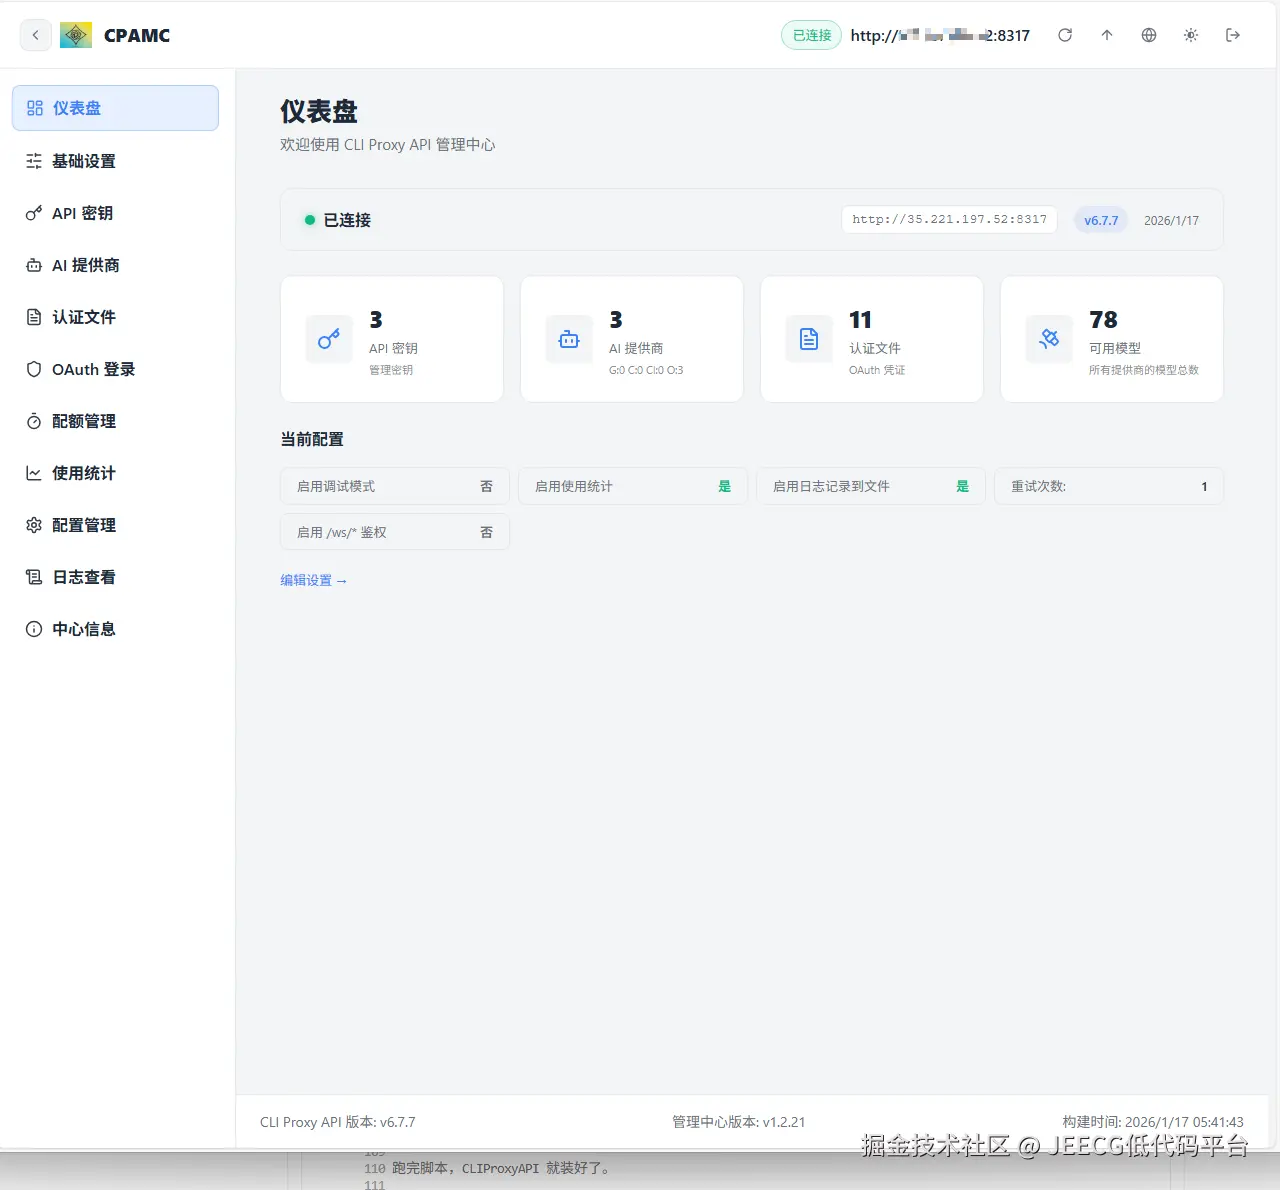
Task: Go to 中心信息 sidebar item
Action: tap(115, 629)
